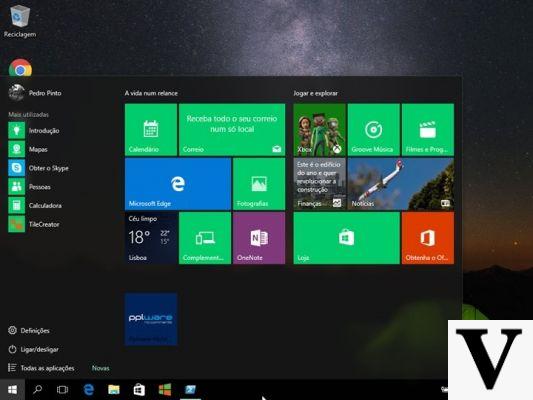Launch Edge from the taskbar
The height and width of the screenshot is (400, 533).
89,389
